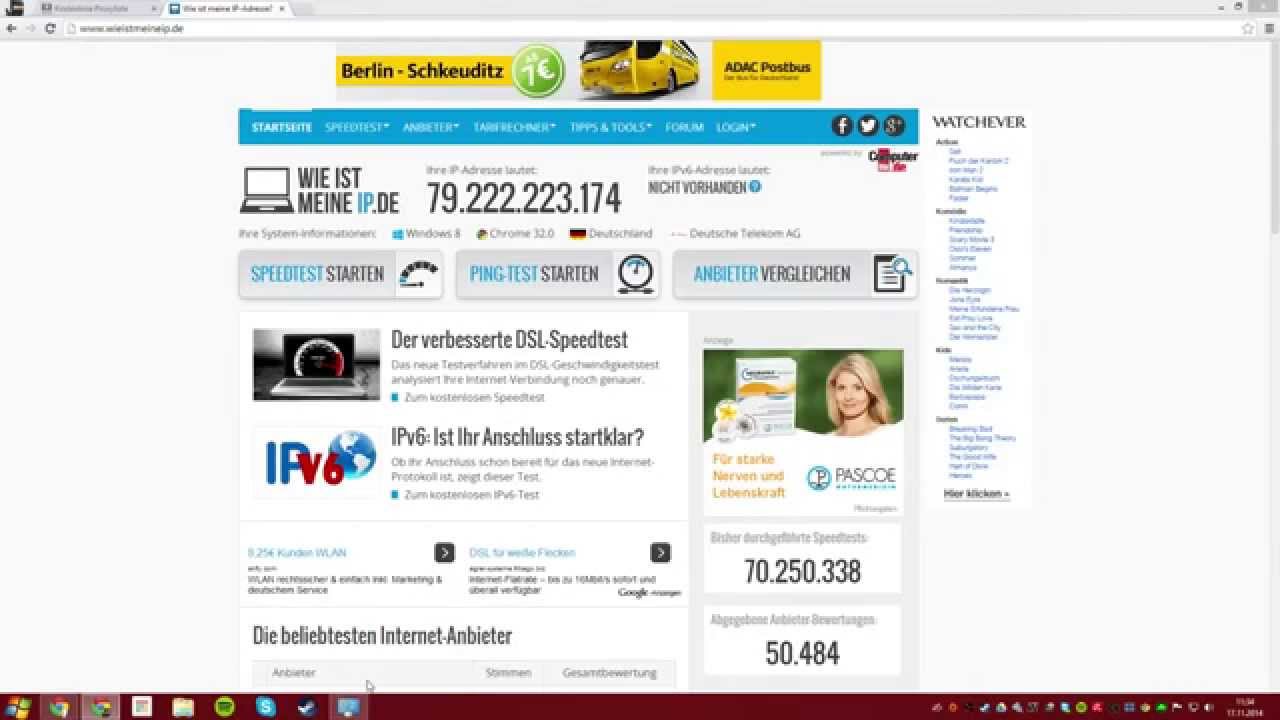The width and height of the screenshot is (1280, 720).
Task: Open the 'DSL für weiße Flecken' ad link
Action: click(522, 553)
